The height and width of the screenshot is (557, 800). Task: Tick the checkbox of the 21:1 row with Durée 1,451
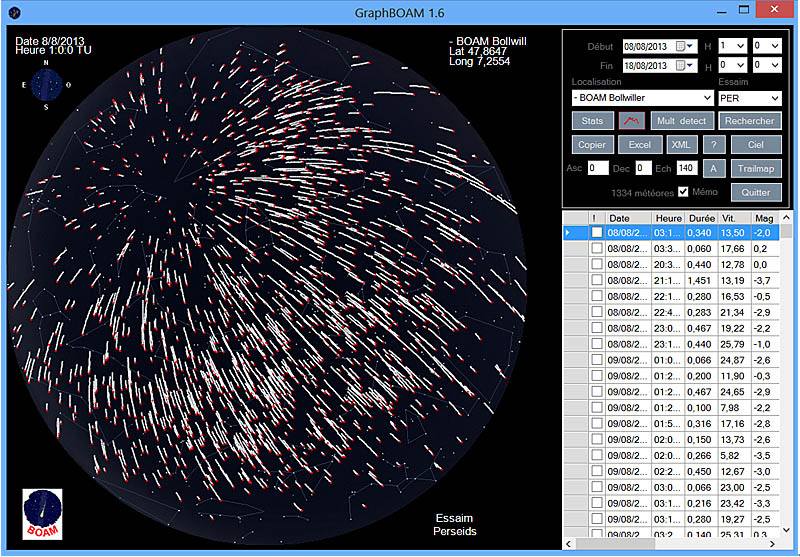596,280
